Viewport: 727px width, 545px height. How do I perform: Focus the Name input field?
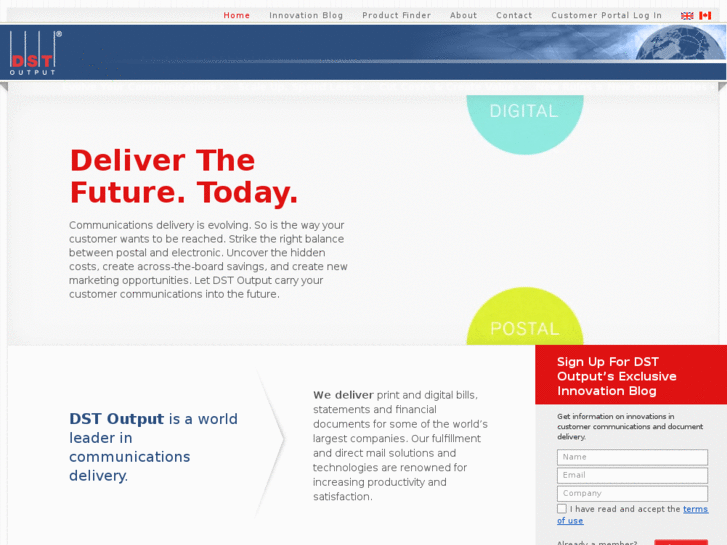[x=632, y=457]
